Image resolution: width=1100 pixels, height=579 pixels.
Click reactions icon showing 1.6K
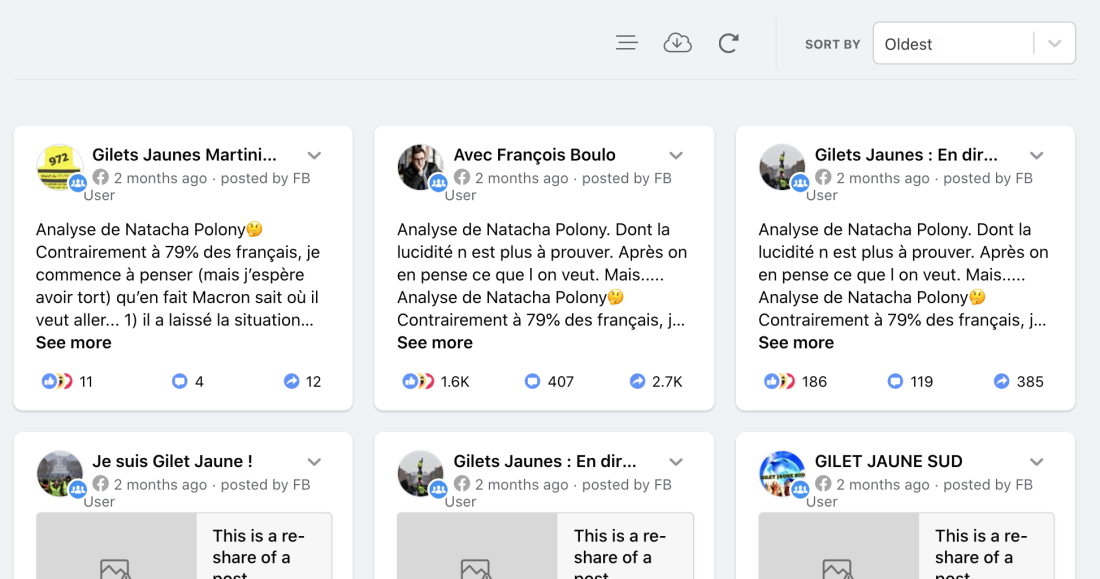click(418, 381)
